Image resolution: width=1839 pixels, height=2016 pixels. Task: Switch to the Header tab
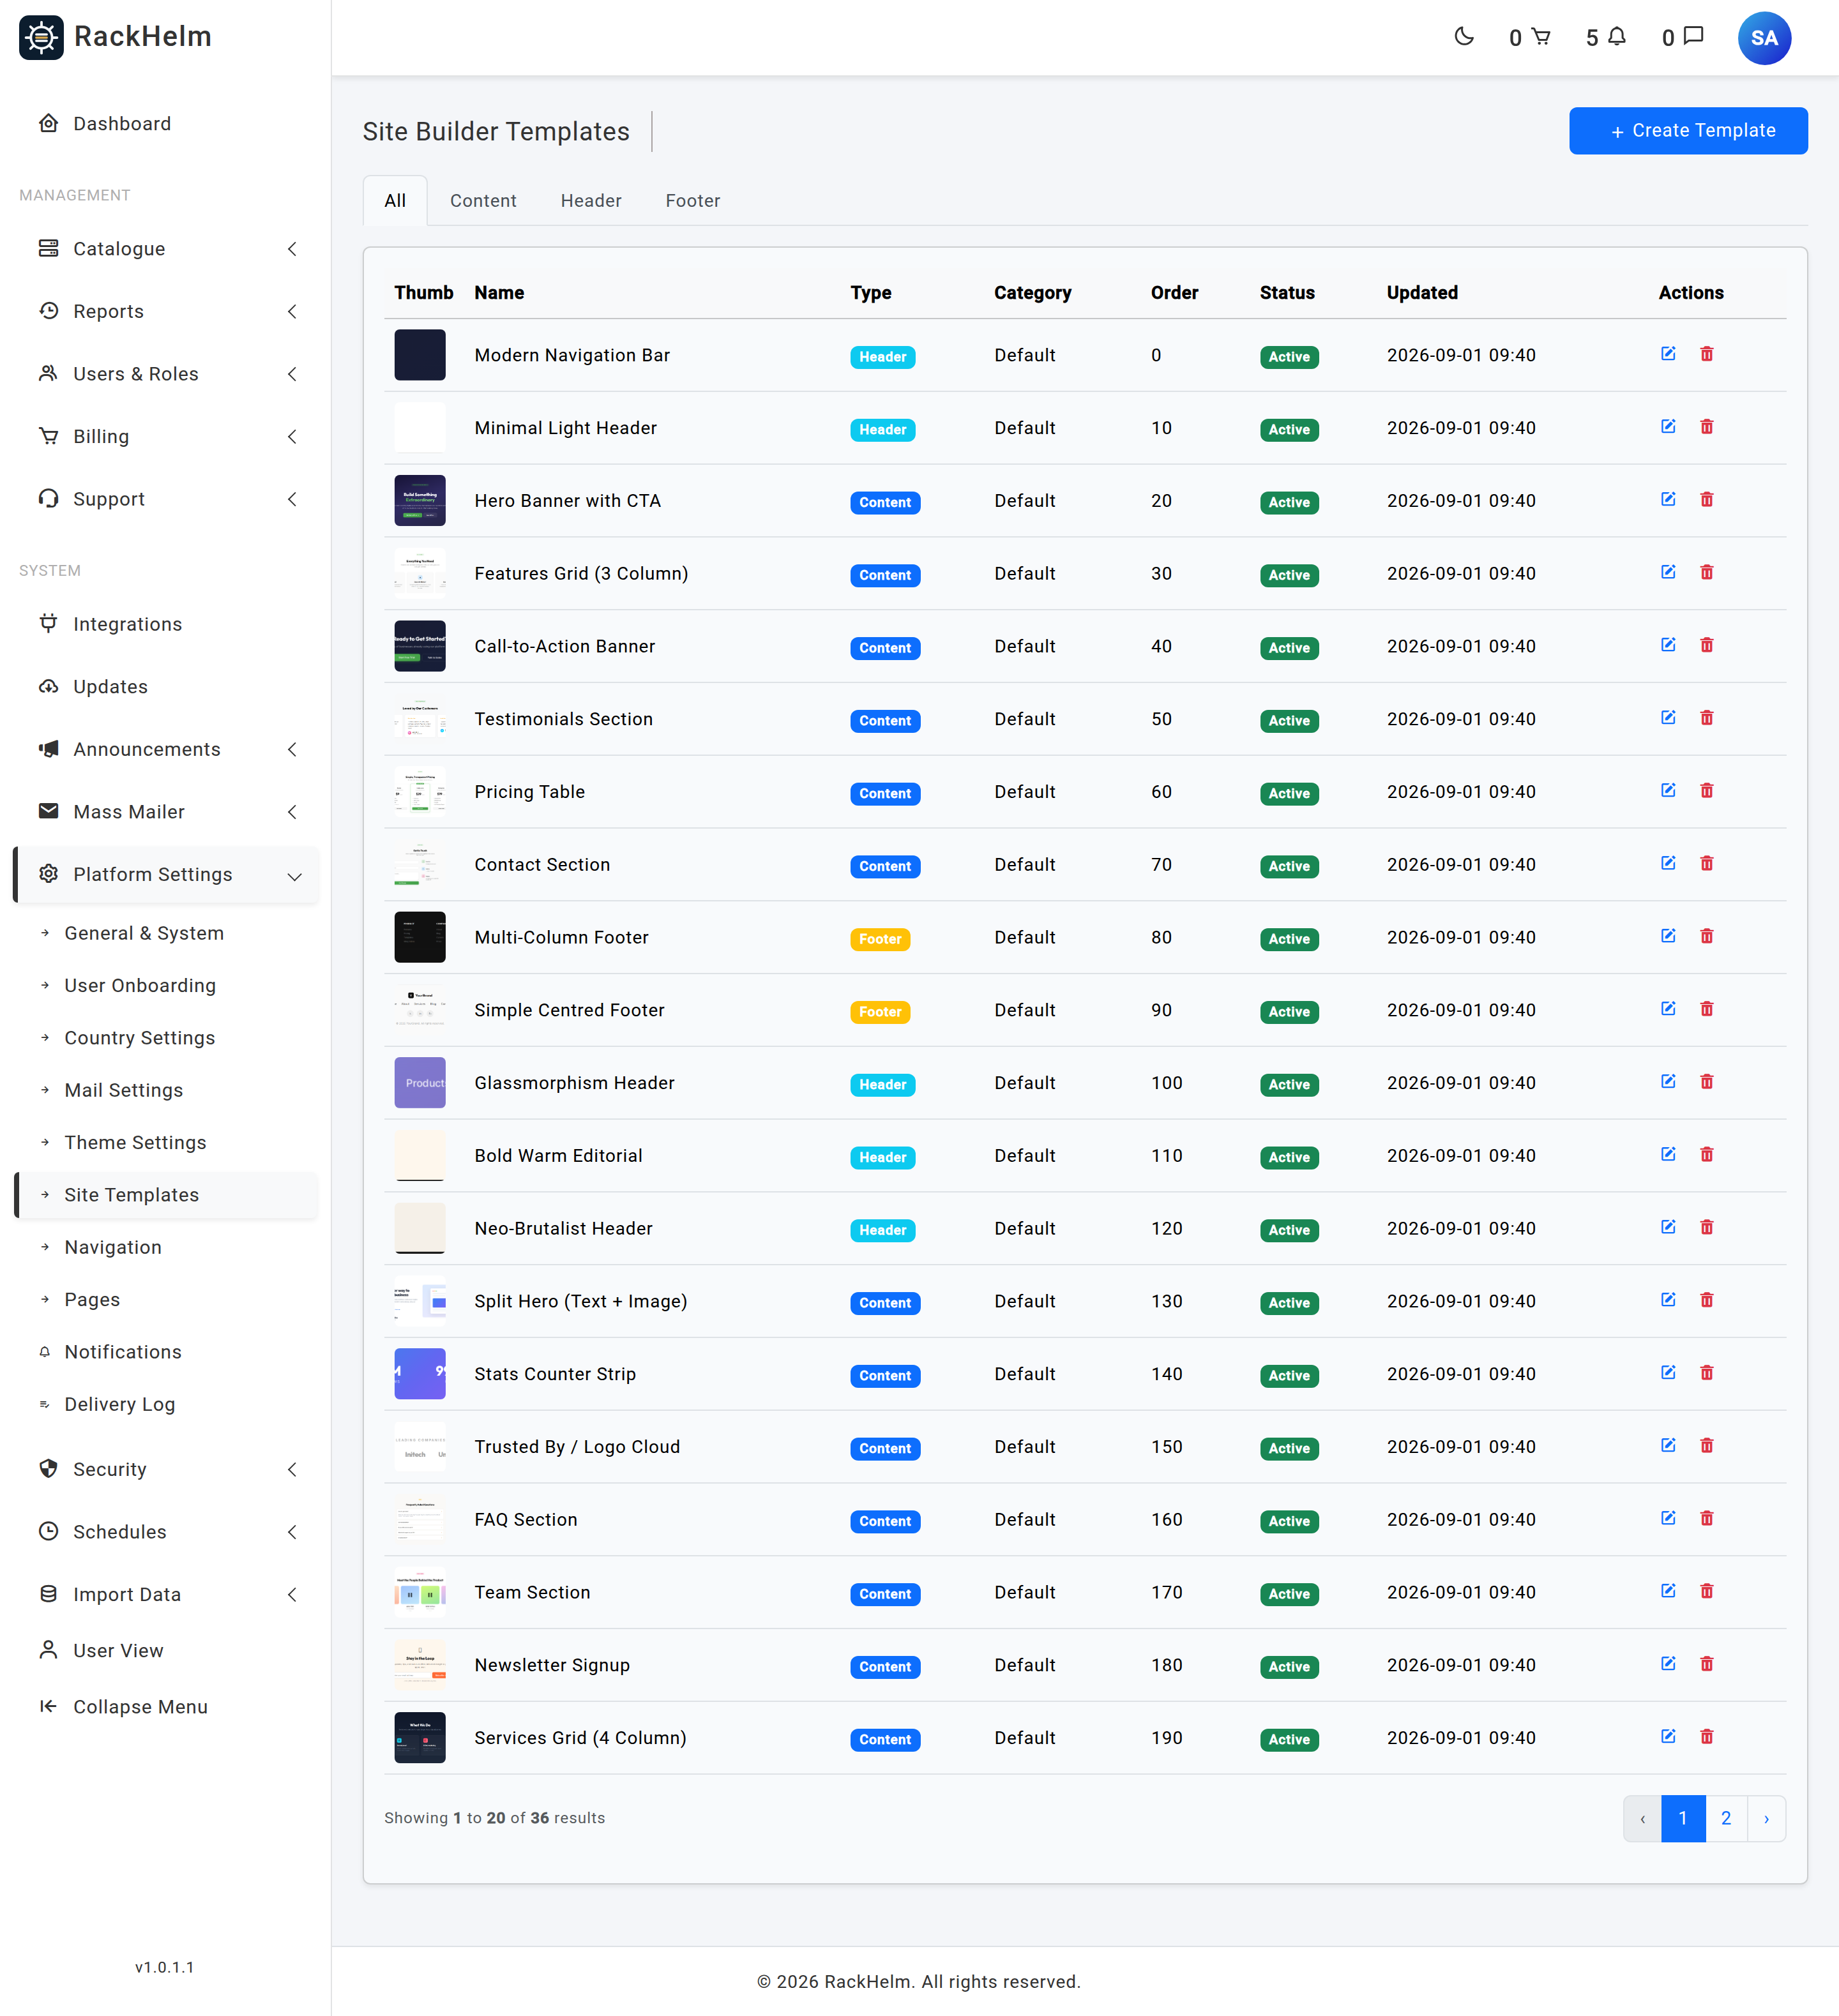[591, 201]
